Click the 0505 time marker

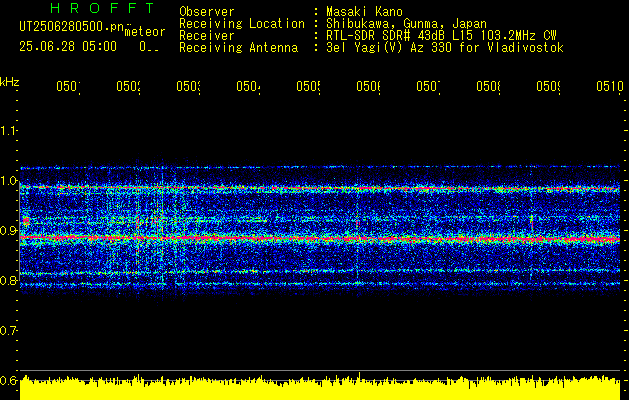click(x=308, y=86)
